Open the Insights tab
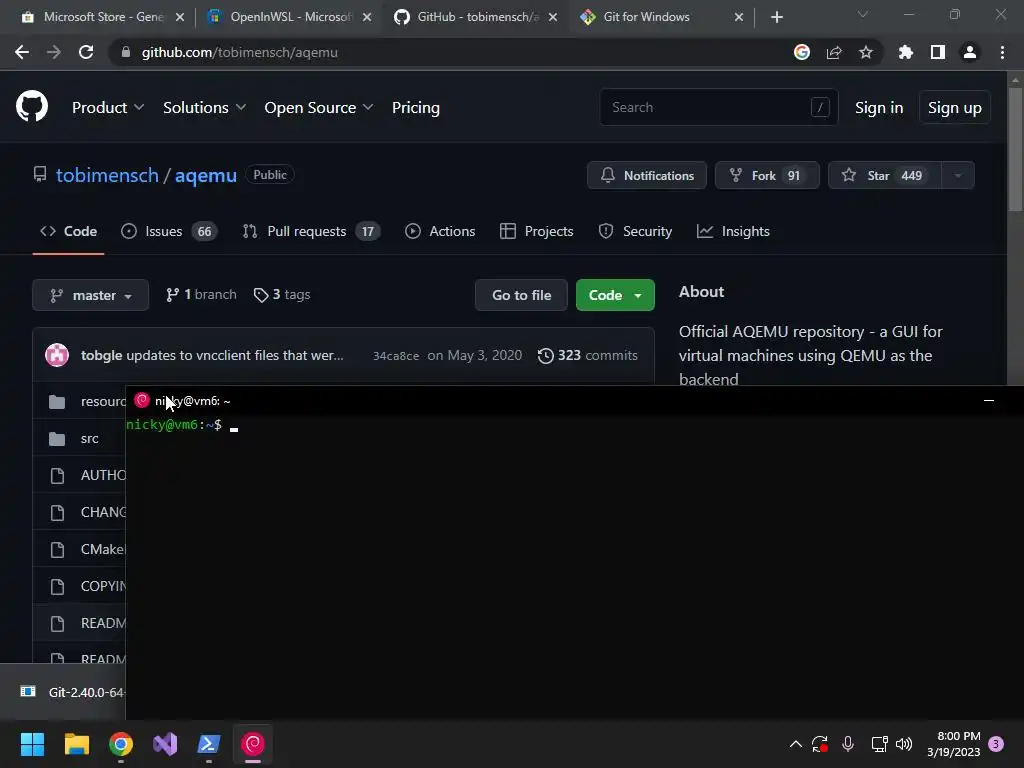This screenshot has height=768, width=1024. click(733, 231)
